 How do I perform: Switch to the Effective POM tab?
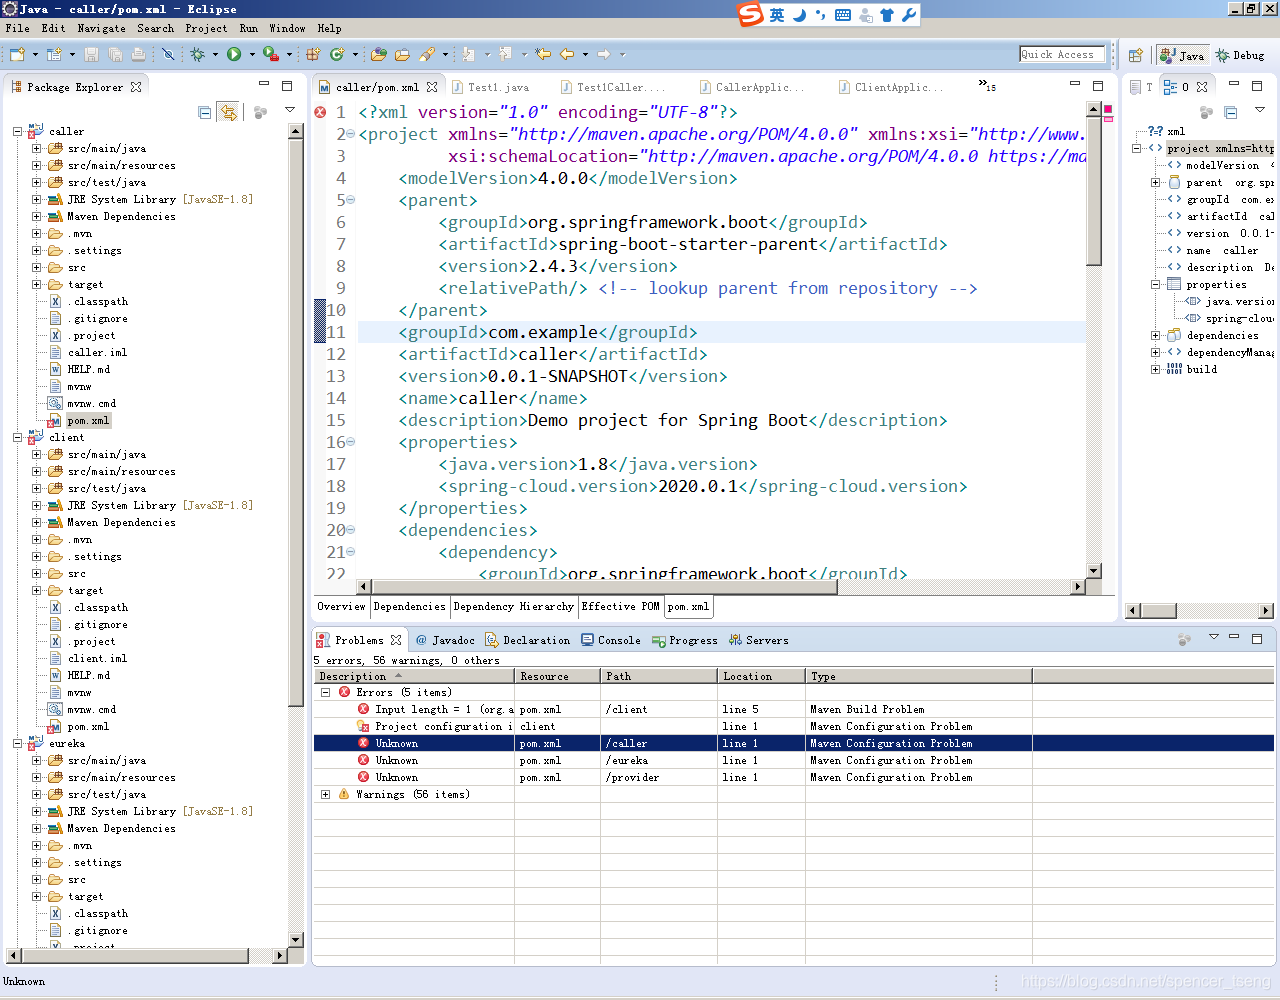[x=620, y=606]
